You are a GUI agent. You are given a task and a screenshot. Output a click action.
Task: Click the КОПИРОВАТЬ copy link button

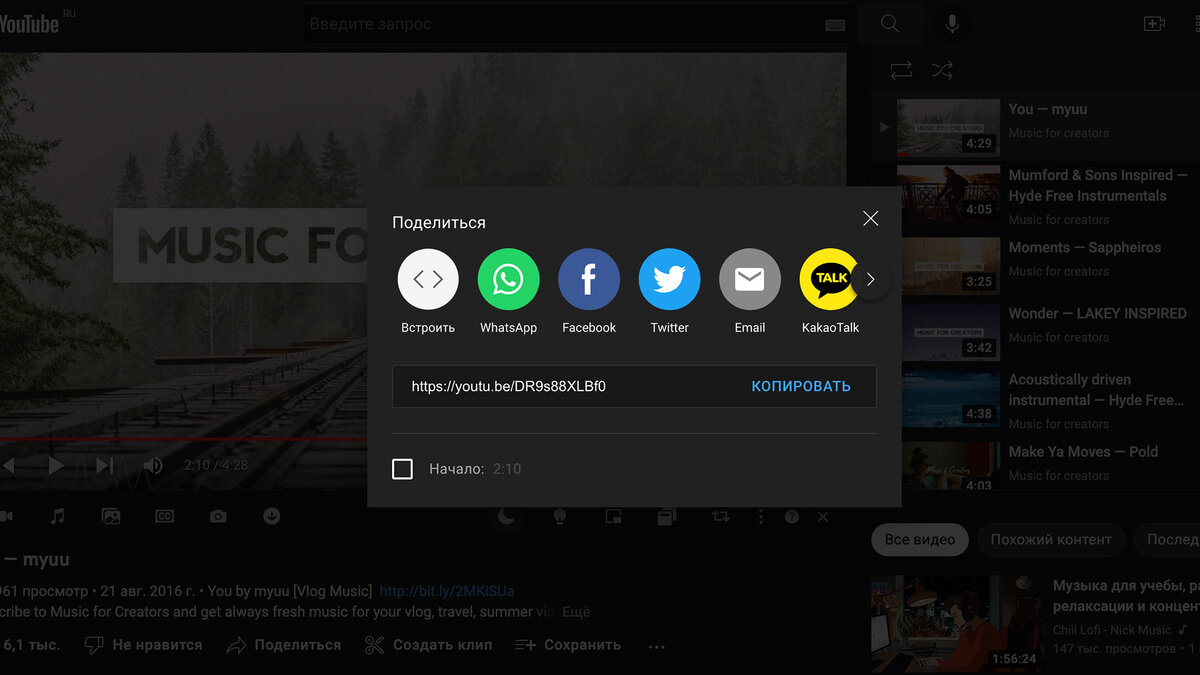tap(801, 386)
